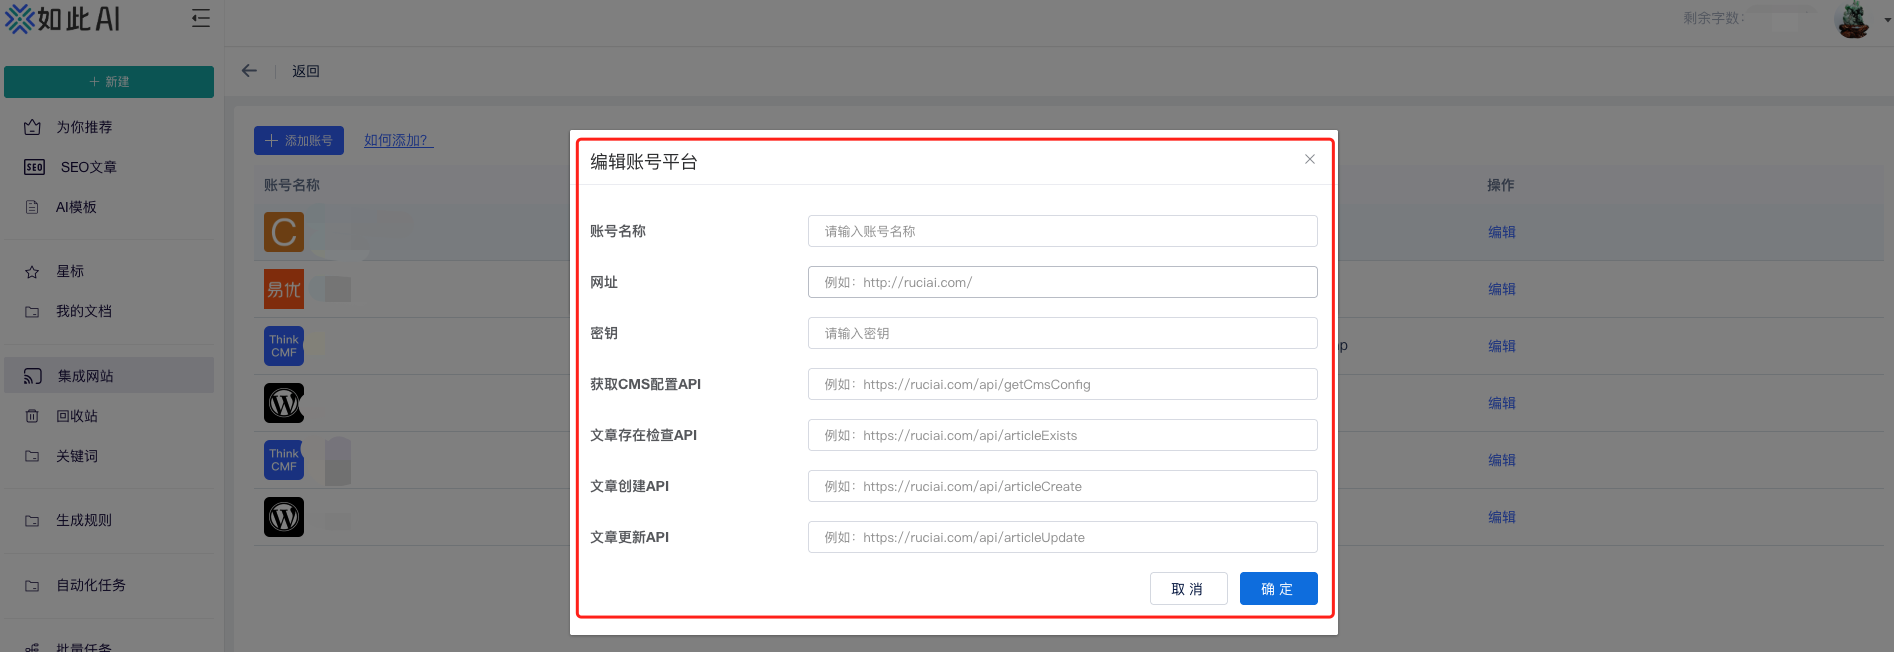The height and width of the screenshot is (652, 1894).
Task: Click 编辑 for the second ThinkCMF row
Action: point(1502,460)
